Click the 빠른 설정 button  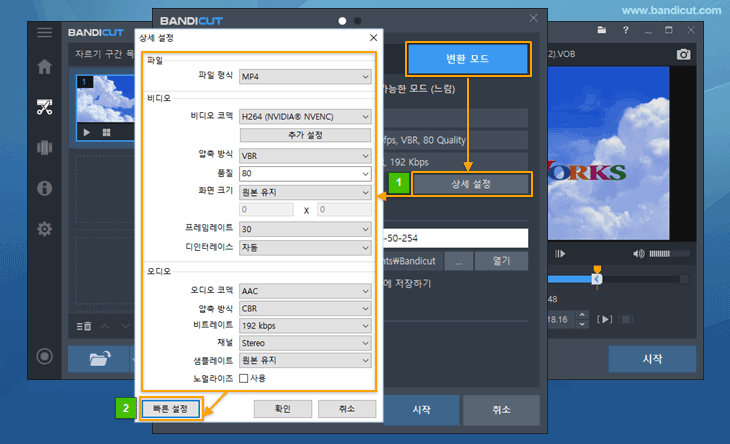pos(170,409)
